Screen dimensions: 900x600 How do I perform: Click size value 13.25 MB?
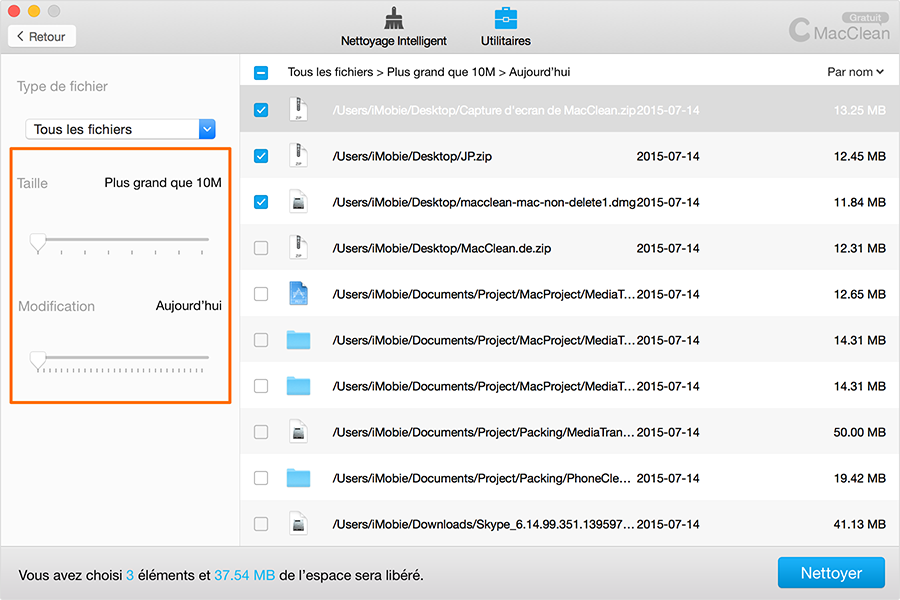(x=859, y=110)
